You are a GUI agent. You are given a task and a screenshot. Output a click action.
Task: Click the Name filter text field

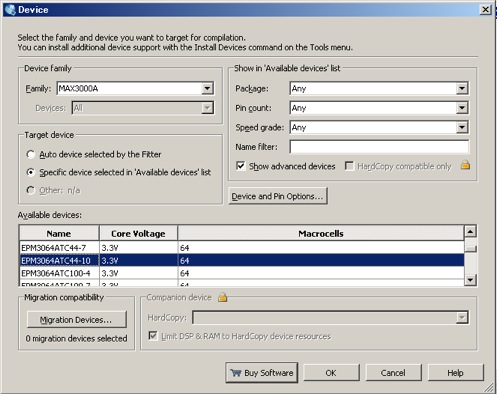pos(379,147)
